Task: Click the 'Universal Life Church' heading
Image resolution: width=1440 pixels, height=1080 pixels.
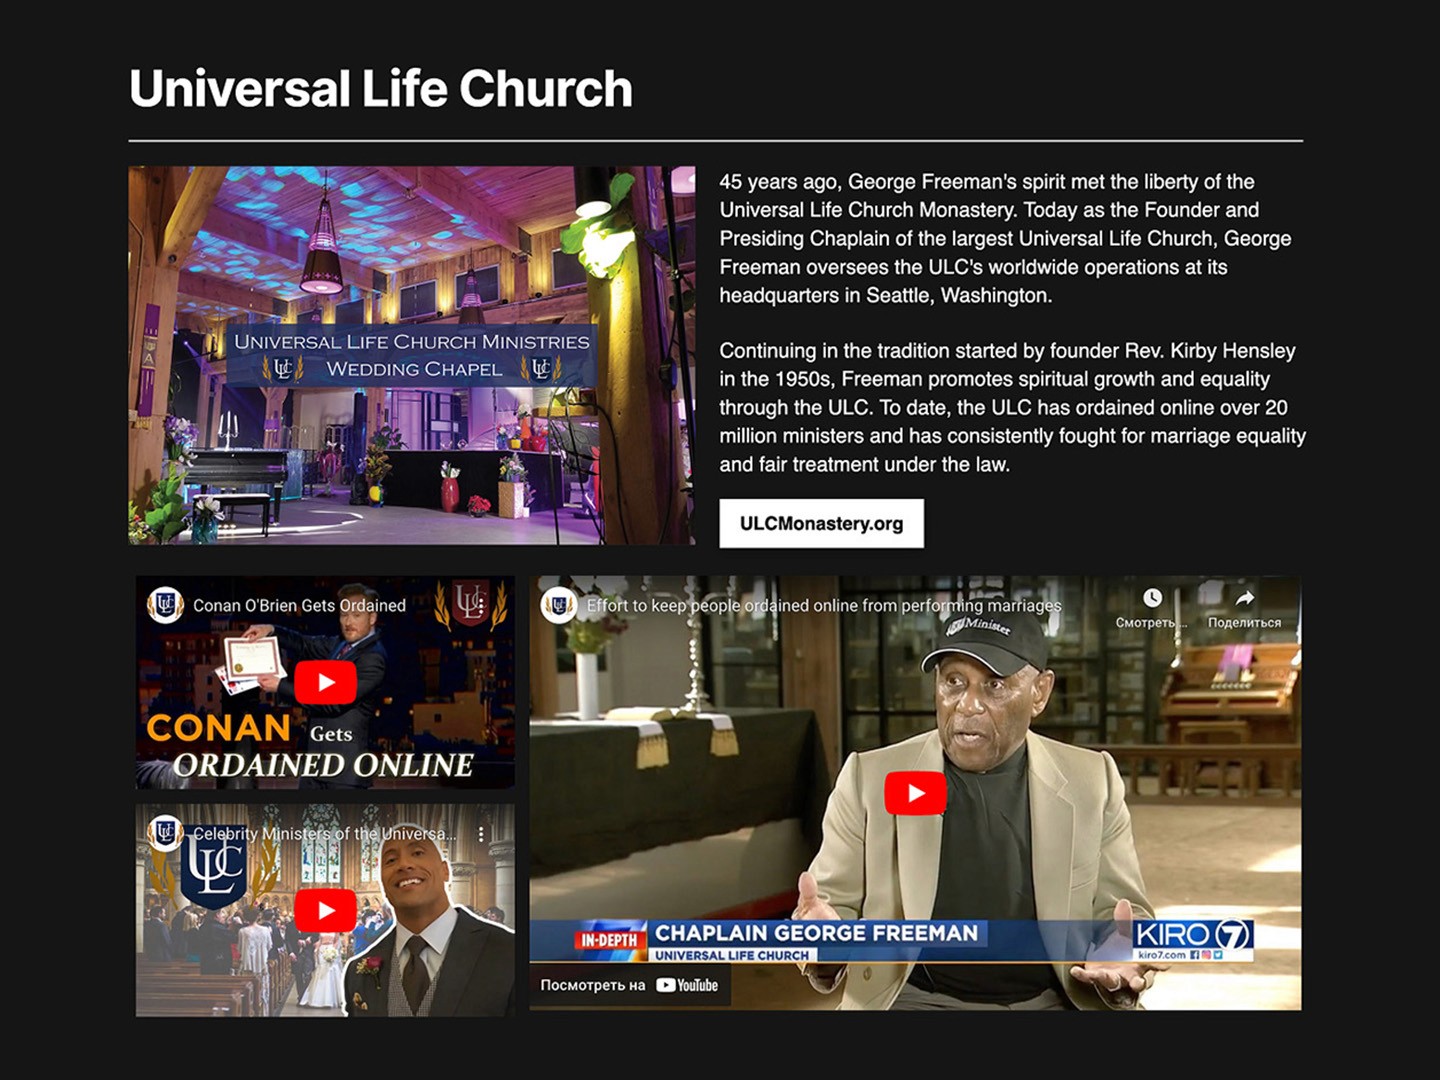Action: [381, 88]
